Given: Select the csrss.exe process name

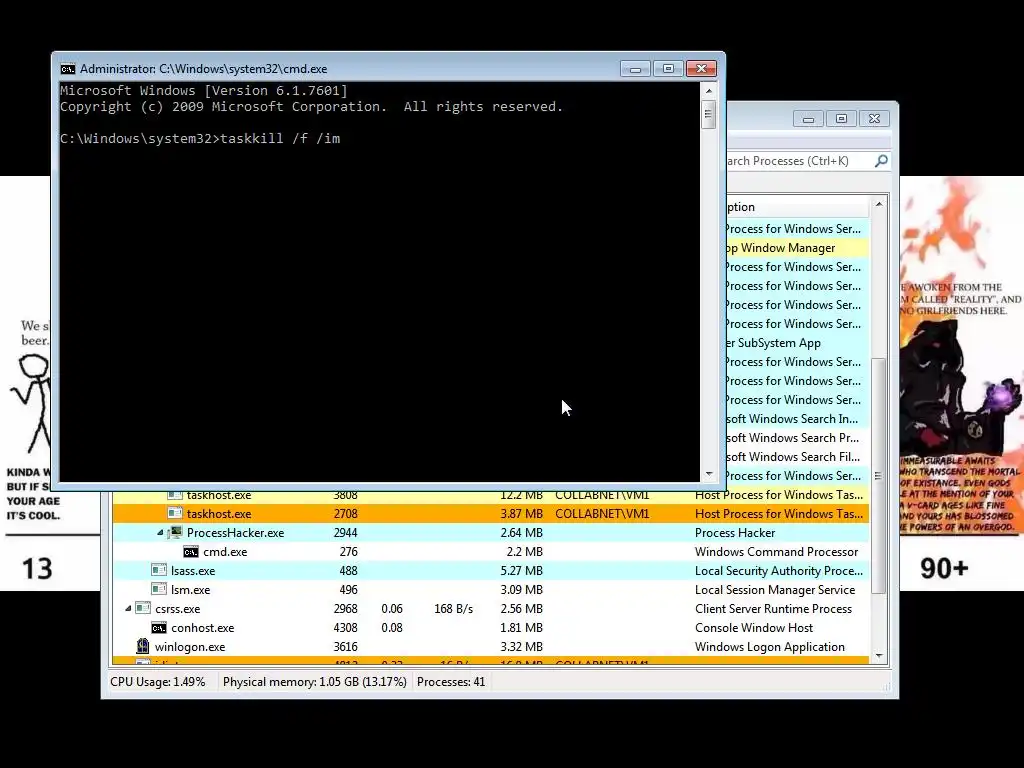Looking at the screenshot, I should [178, 609].
